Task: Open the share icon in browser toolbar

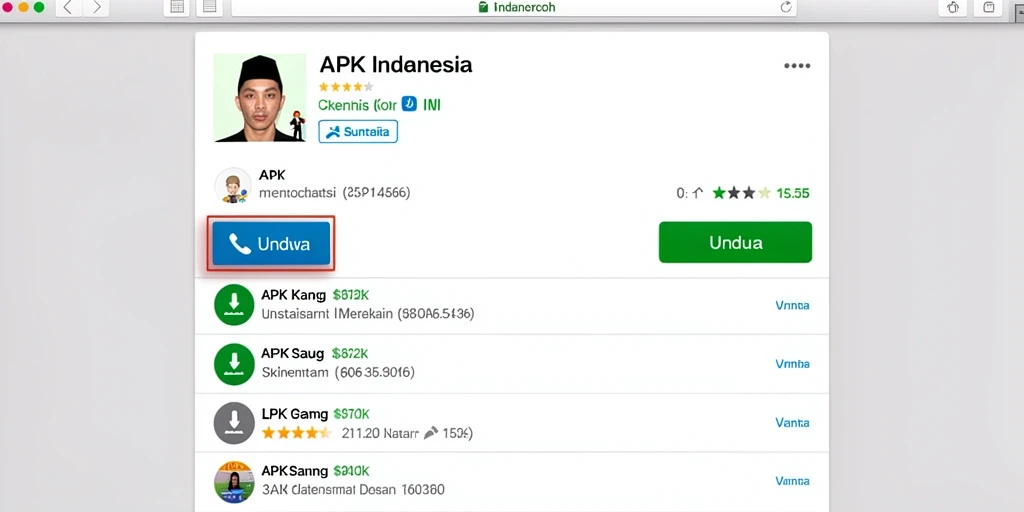Action: [953, 7]
